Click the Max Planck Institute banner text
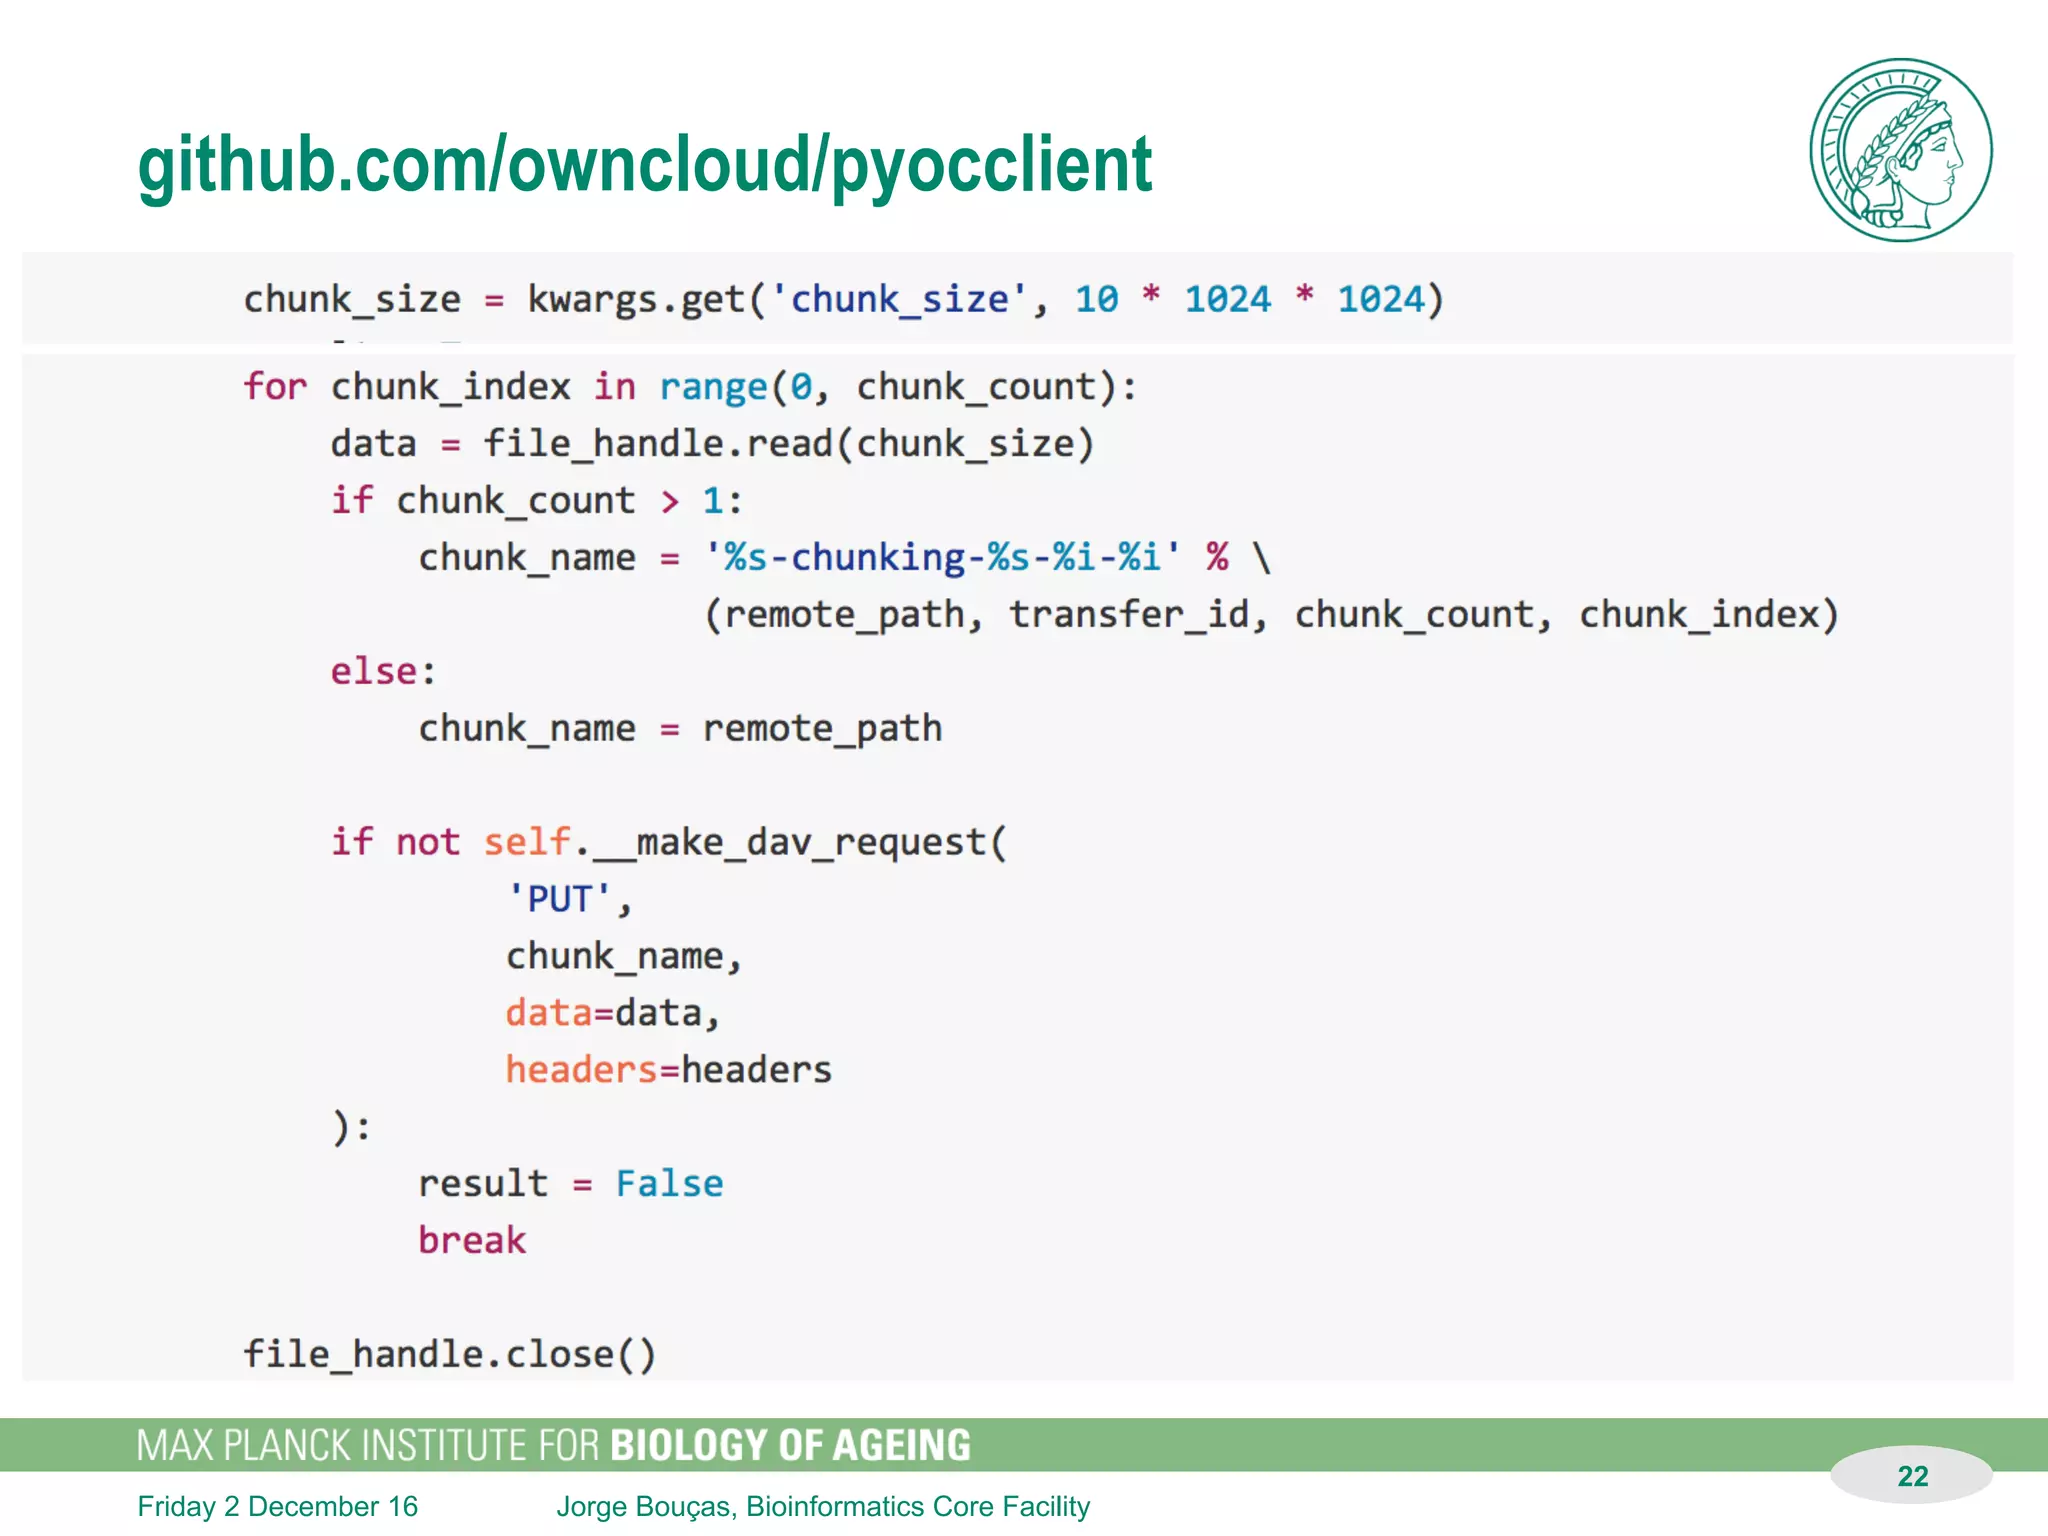The width and height of the screenshot is (2048, 1536). tap(553, 1446)
